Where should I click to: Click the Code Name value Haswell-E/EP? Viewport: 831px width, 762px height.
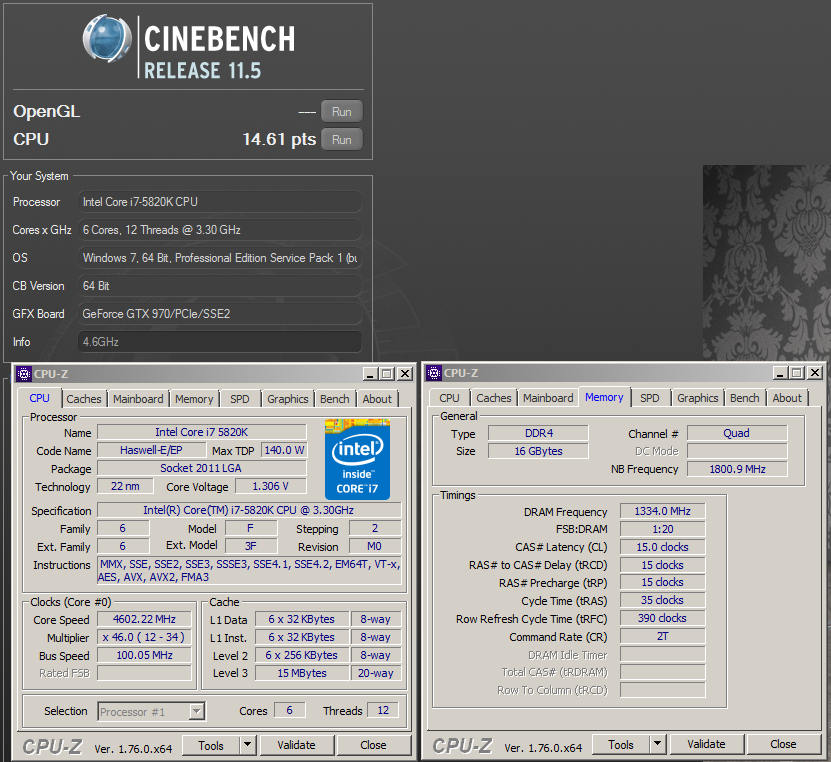152,450
